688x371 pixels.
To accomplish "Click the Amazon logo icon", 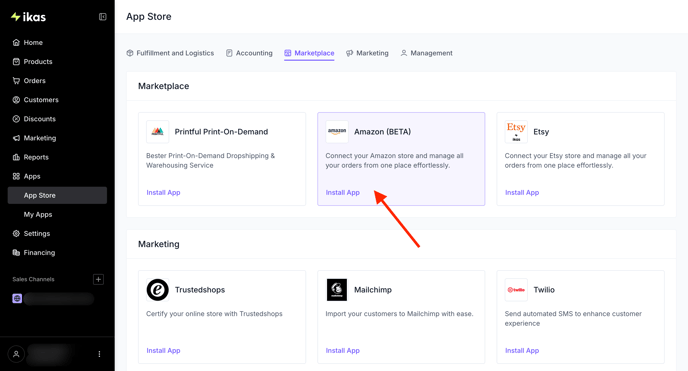I will 337,132.
